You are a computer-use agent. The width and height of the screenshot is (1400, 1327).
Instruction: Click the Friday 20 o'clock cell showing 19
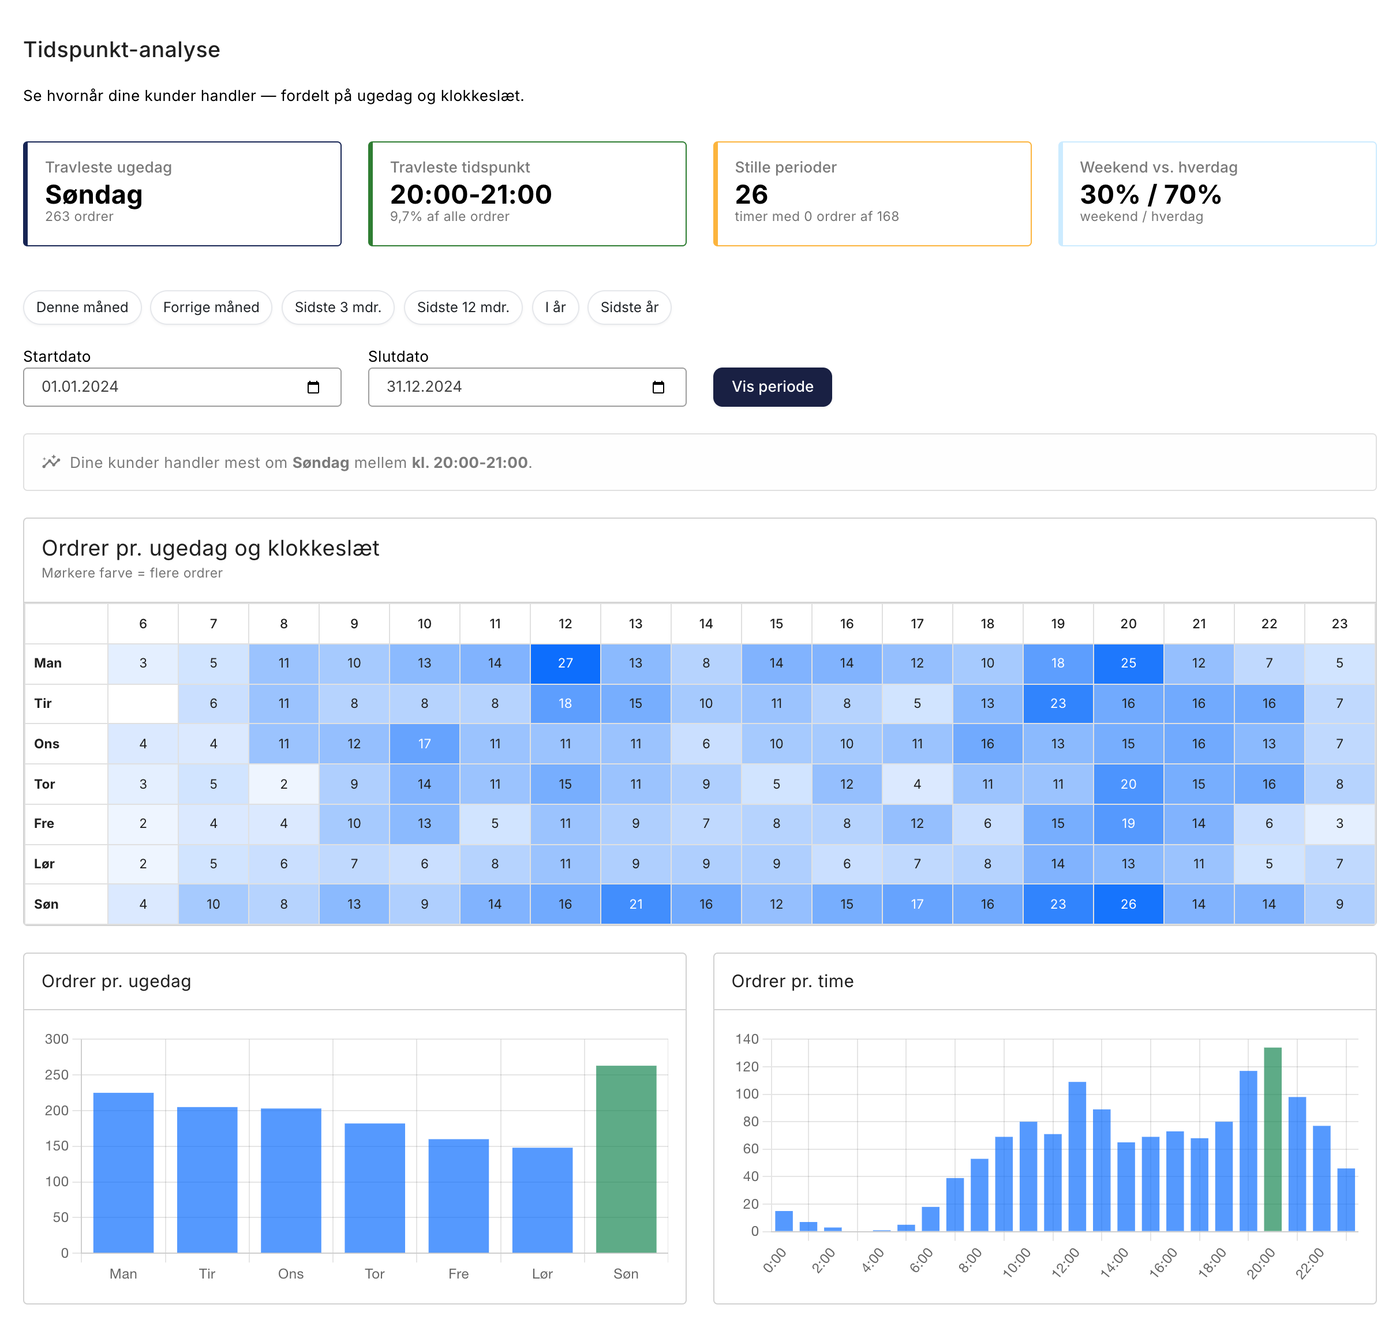(1128, 824)
